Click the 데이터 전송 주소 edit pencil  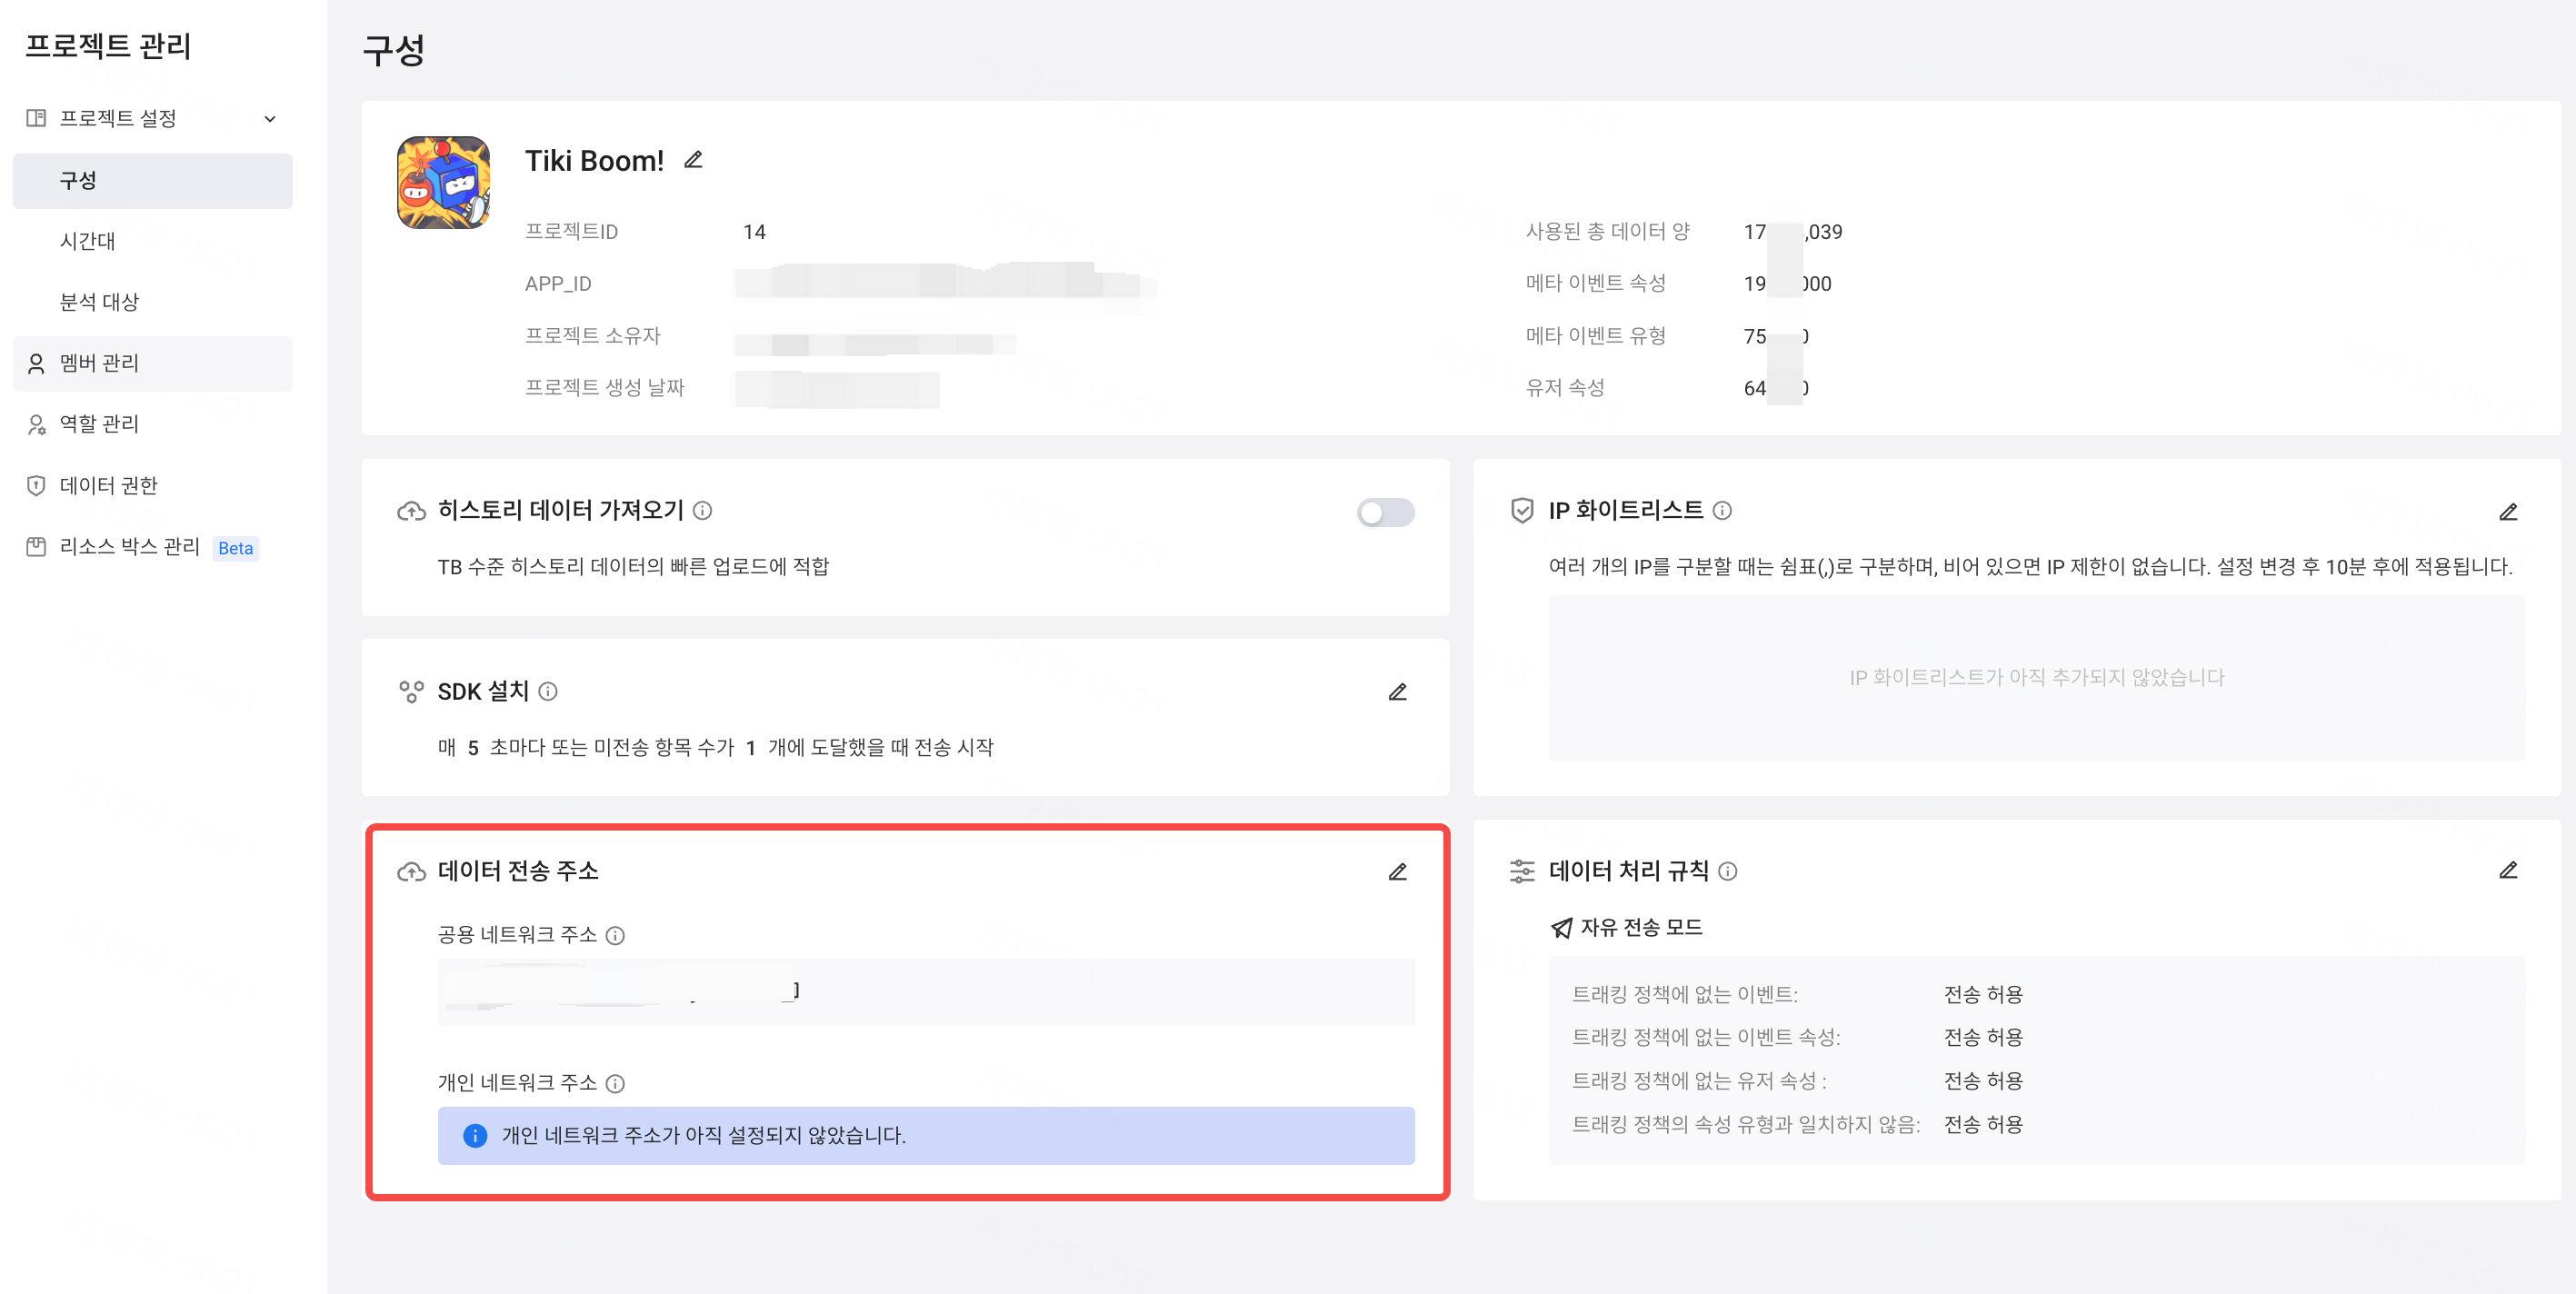tap(1397, 872)
